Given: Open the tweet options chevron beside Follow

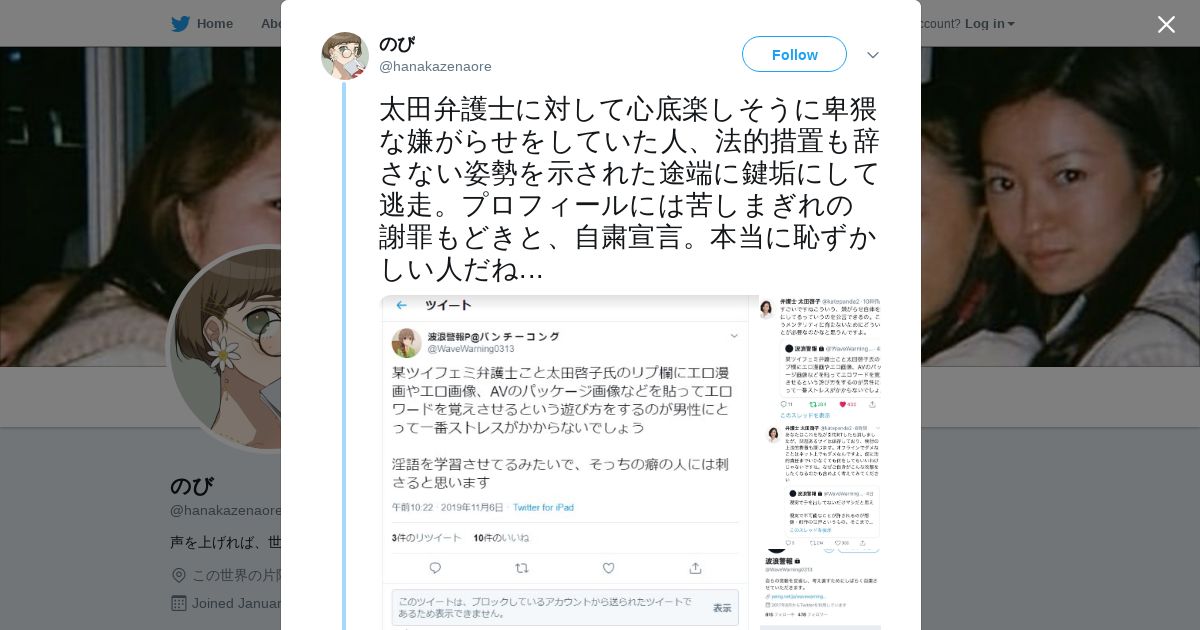Looking at the screenshot, I should pyautogui.click(x=873, y=55).
